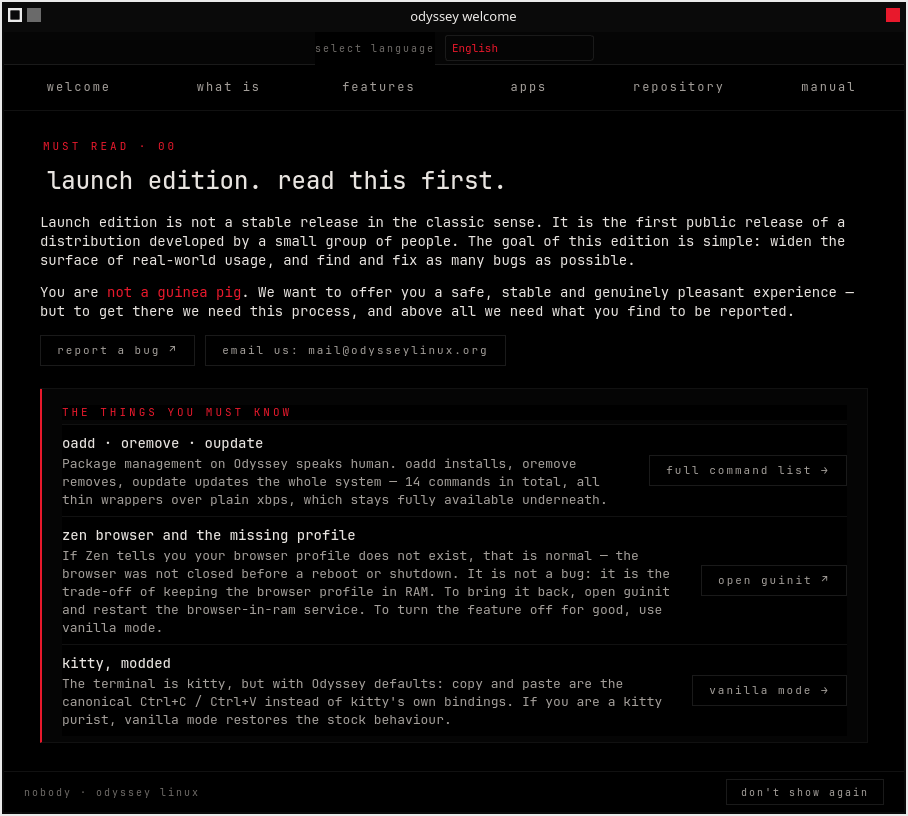Click the 'open guinit' button

coord(774,580)
